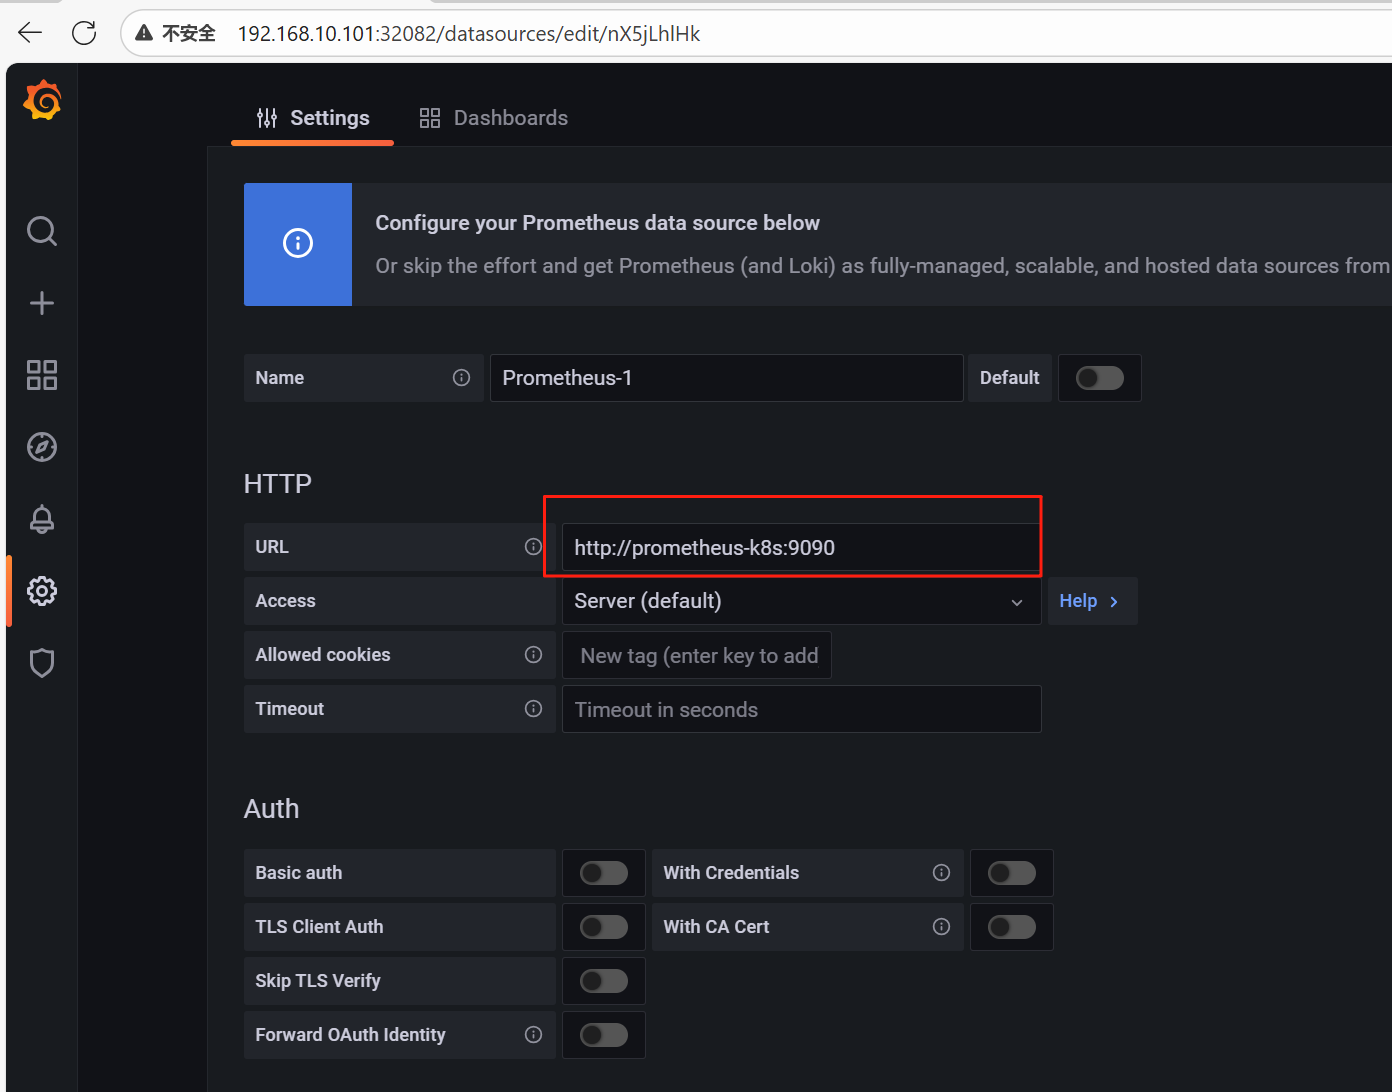Open the Alerting bell icon
This screenshot has width=1392, height=1092.
(x=42, y=519)
